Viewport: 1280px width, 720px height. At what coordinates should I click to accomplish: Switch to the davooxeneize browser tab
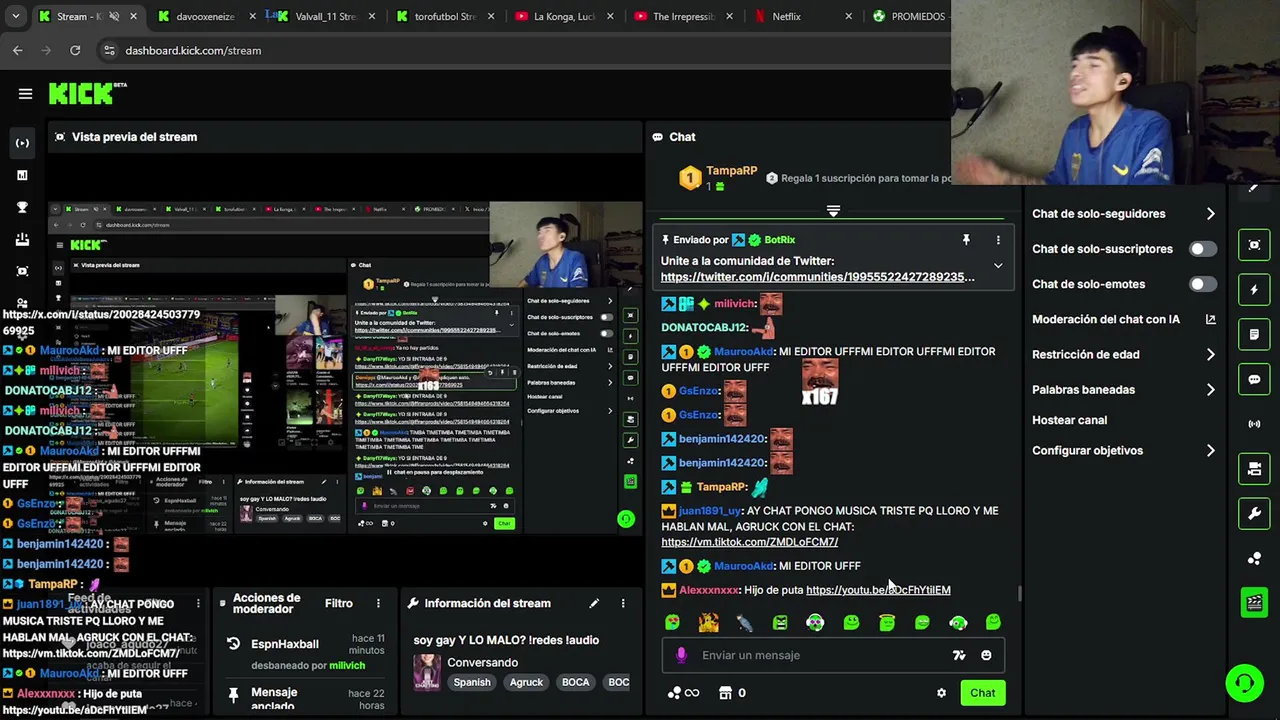click(x=204, y=16)
